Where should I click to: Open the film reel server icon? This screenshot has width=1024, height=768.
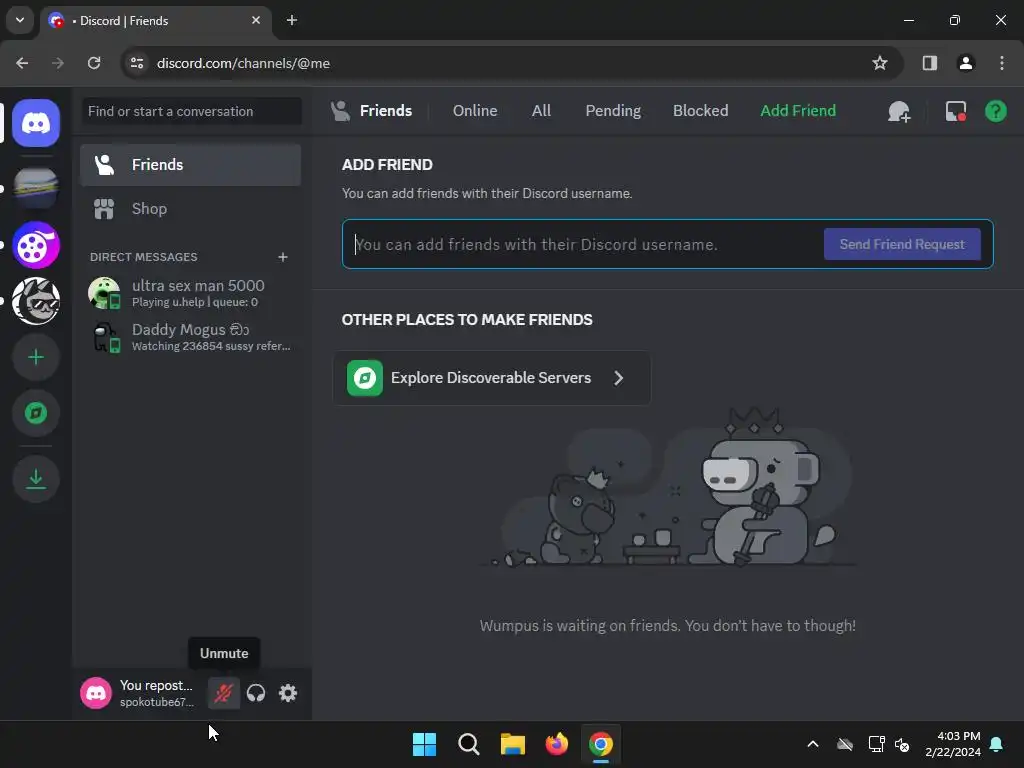coord(36,246)
